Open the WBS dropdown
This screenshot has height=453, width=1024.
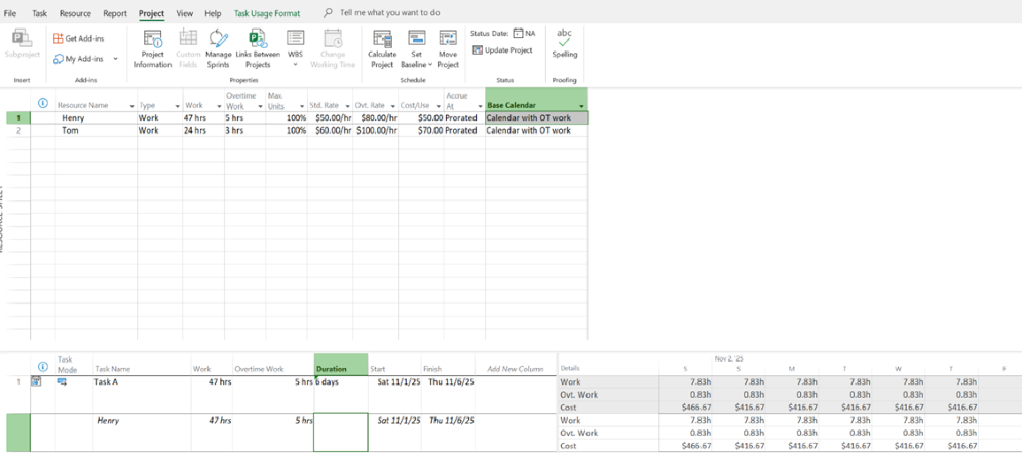(295, 49)
